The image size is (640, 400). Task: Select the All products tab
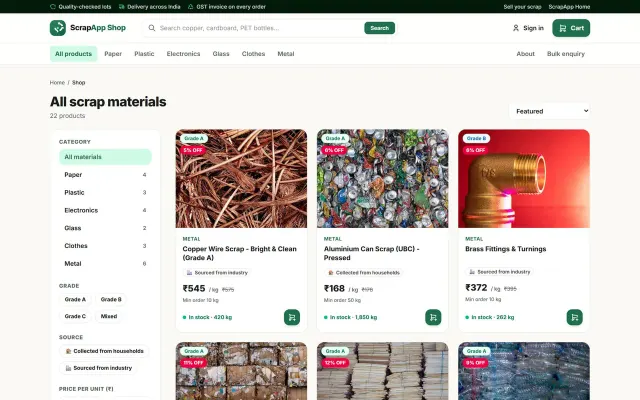[73, 53]
